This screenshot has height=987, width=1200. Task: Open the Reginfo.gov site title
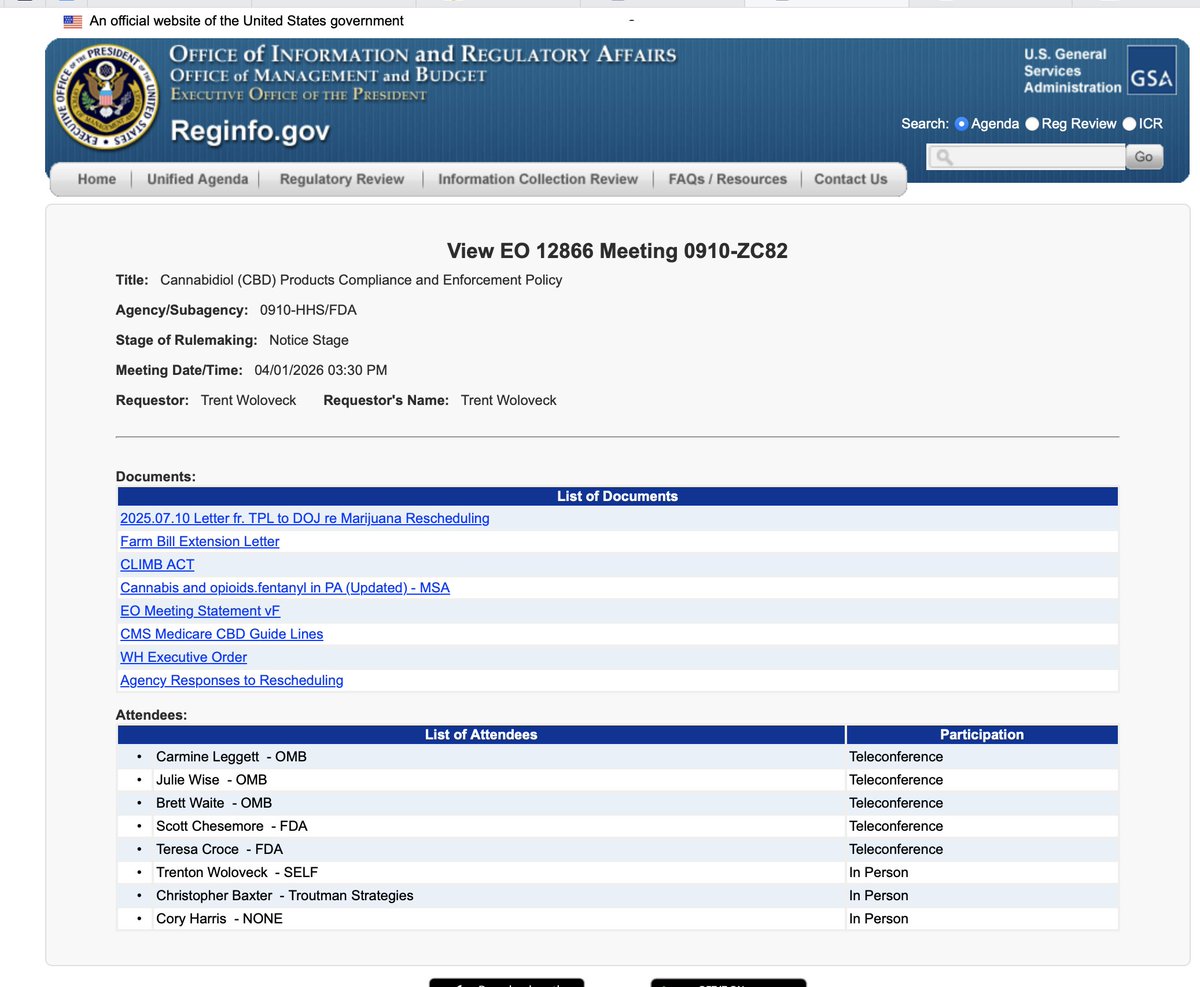coord(250,131)
